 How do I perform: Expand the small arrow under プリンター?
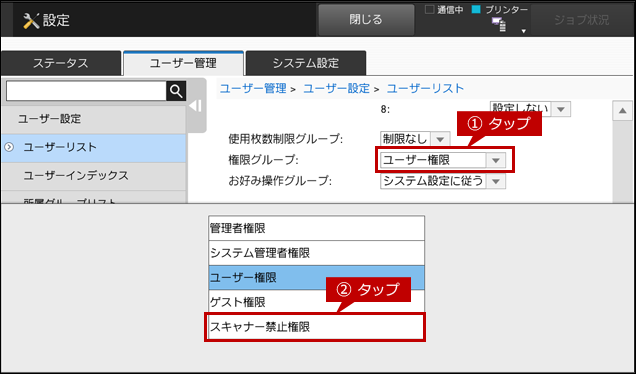click(524, 31)
